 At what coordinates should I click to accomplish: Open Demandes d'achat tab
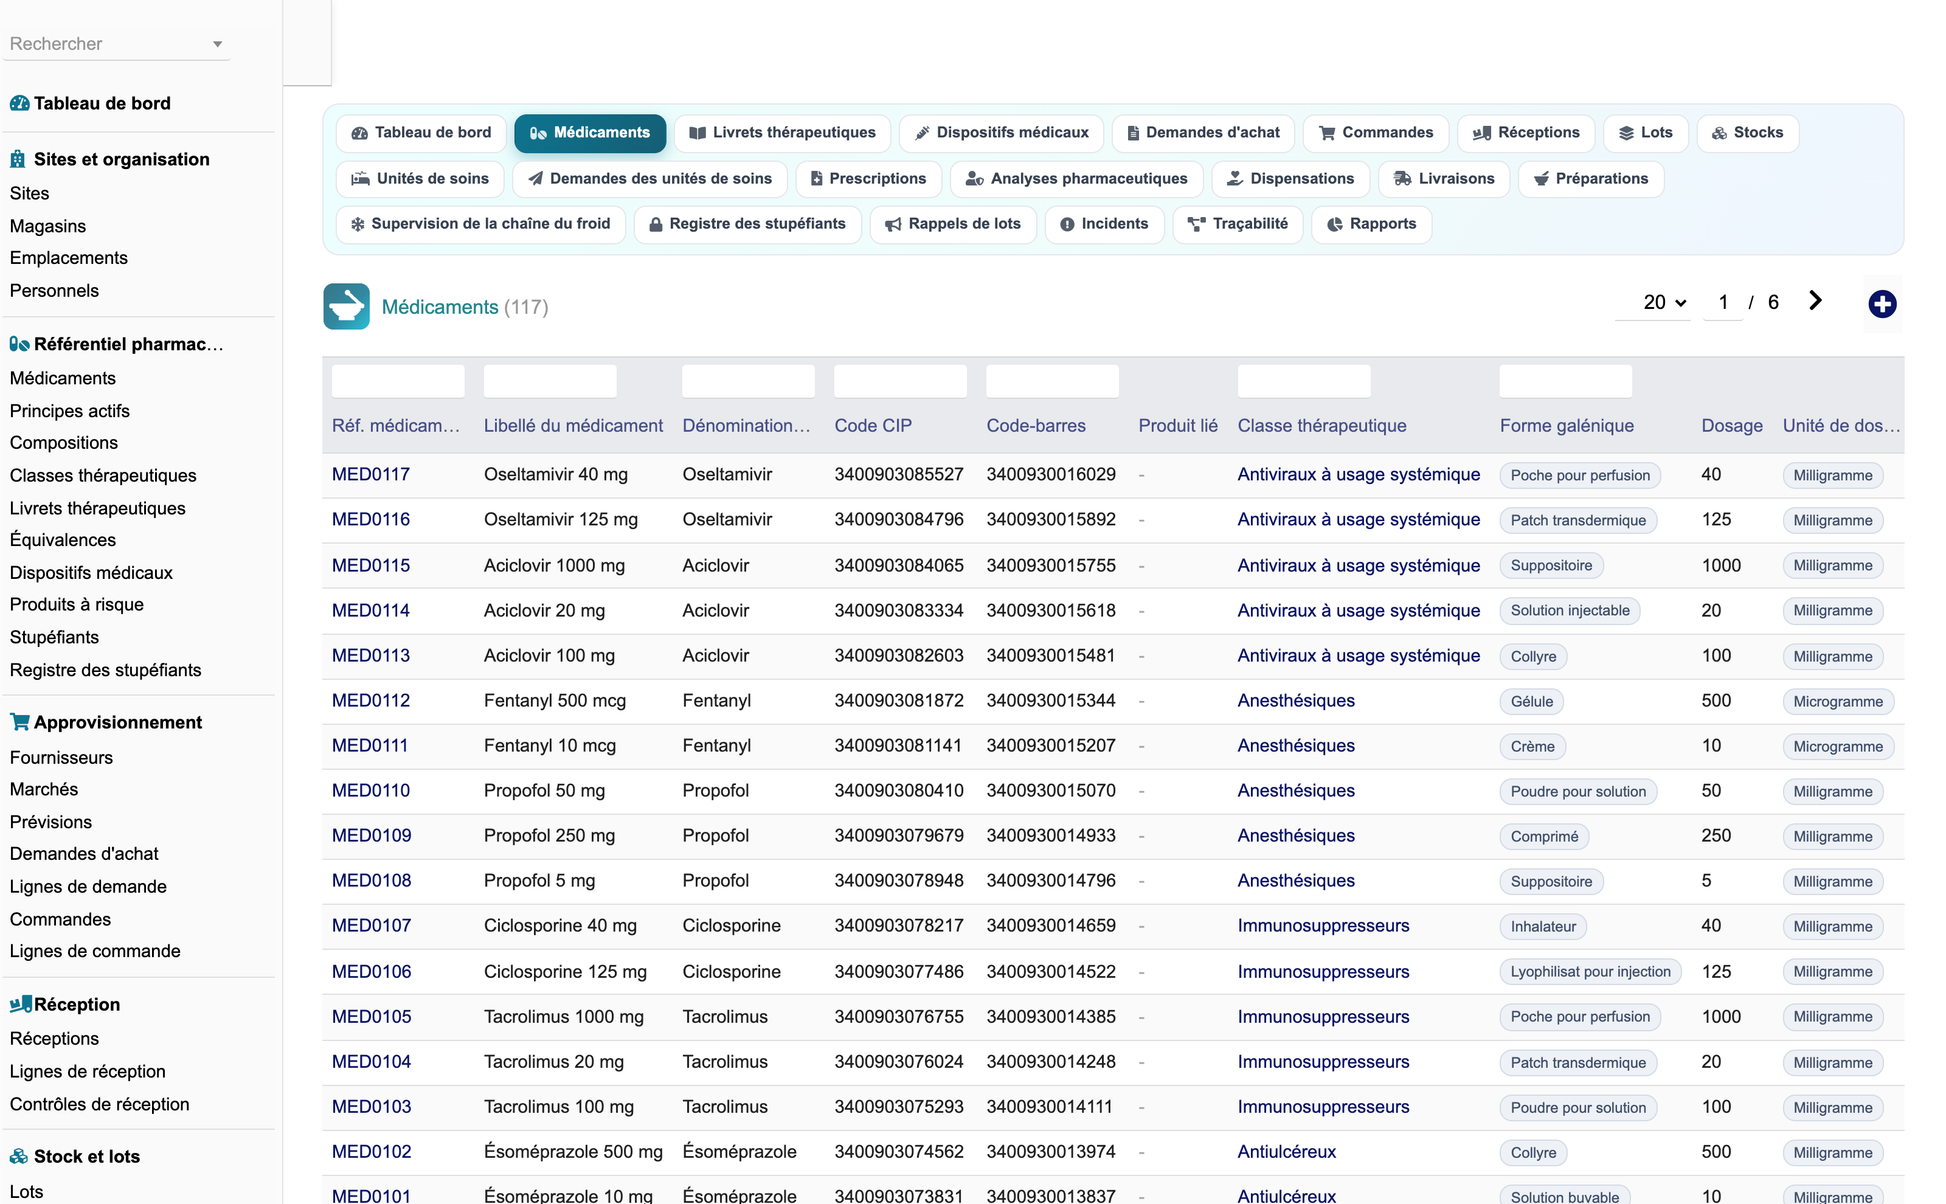click(1204, 133)
